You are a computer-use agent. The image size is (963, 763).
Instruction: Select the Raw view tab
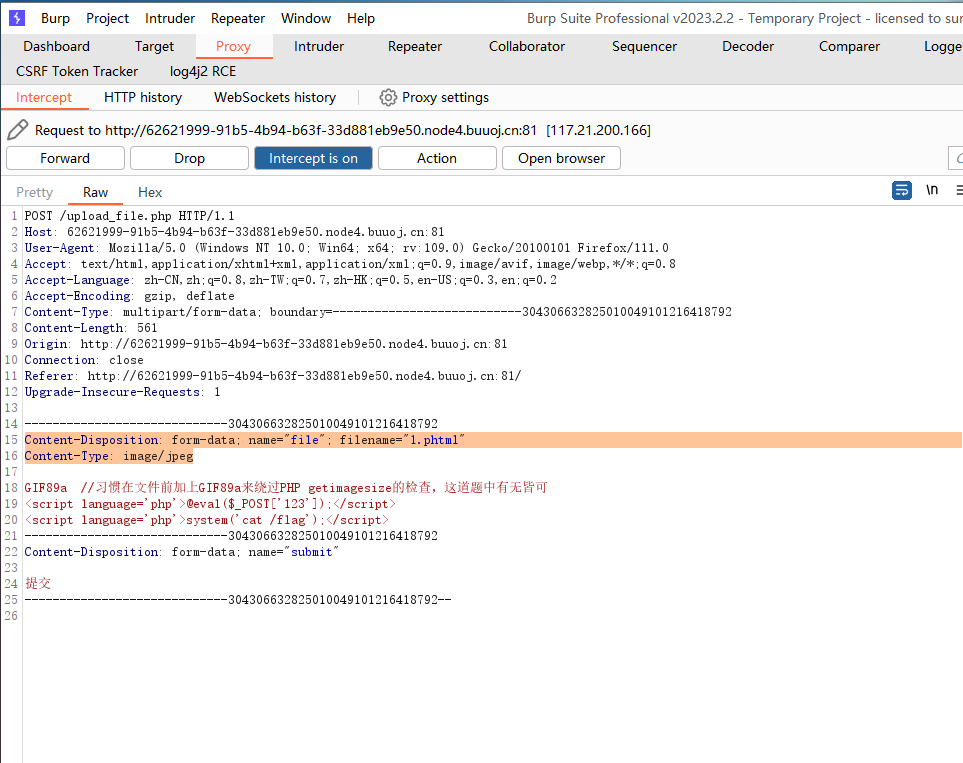[95, 192]
